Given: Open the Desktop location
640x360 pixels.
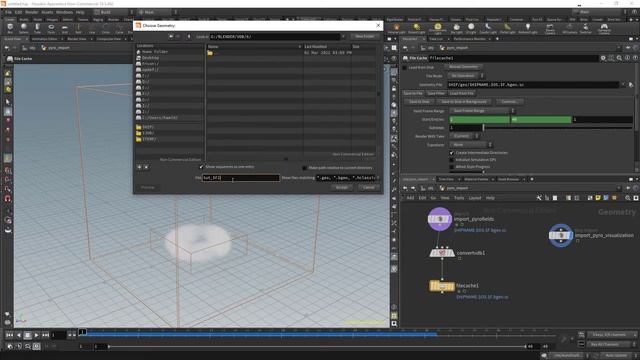Looking at the screenshot, I should coord(150,58).
